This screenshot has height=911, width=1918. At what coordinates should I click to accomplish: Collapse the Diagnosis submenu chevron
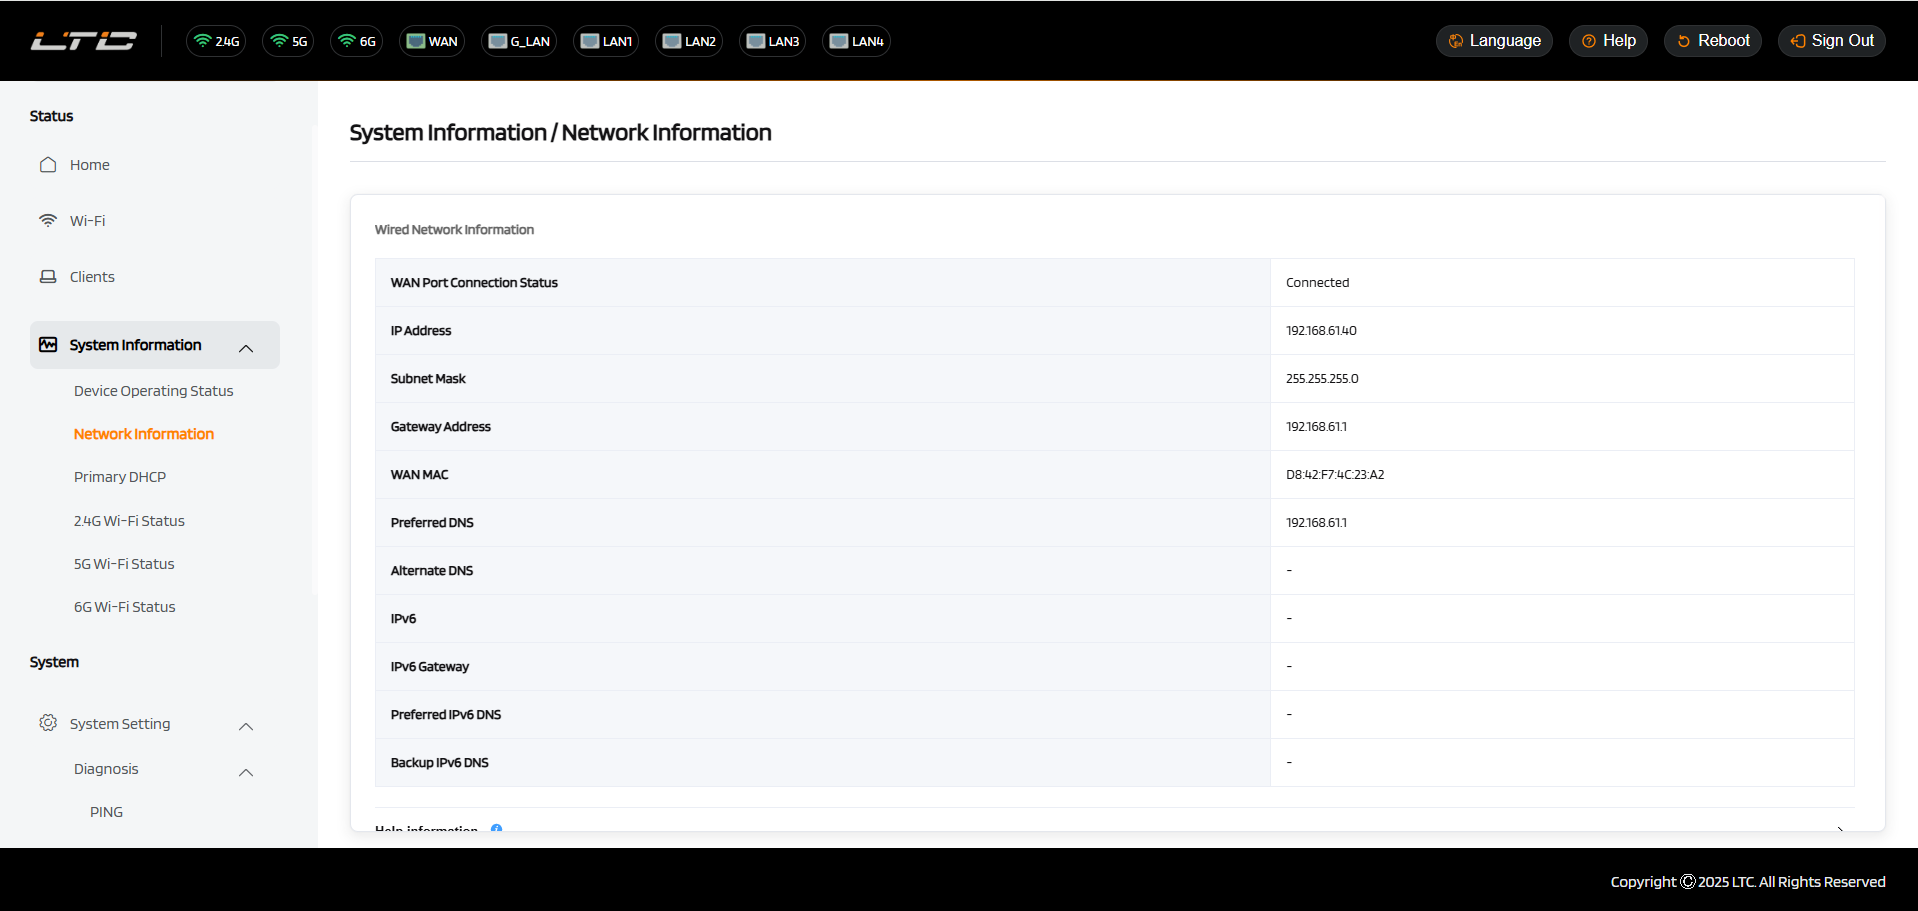[x=246, y=771]
